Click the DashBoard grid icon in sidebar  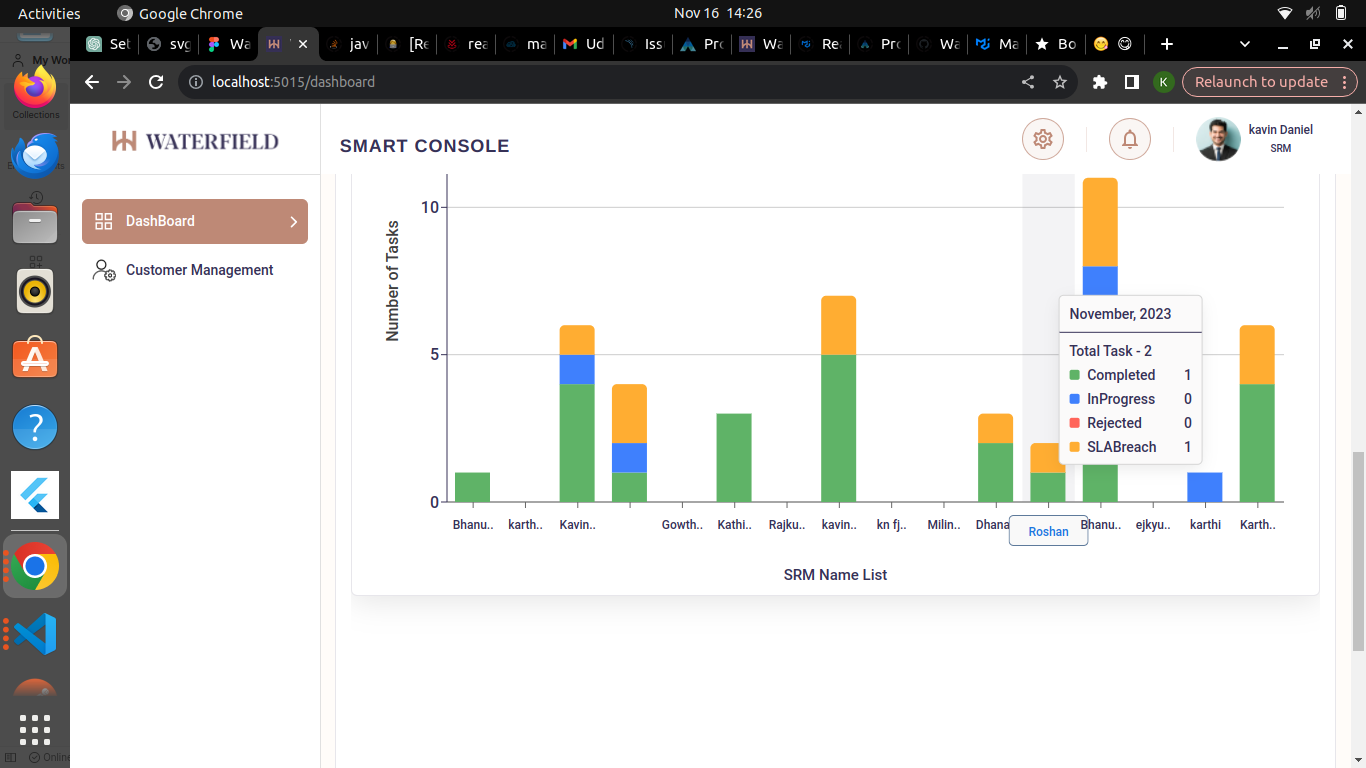tap(104, 221)
